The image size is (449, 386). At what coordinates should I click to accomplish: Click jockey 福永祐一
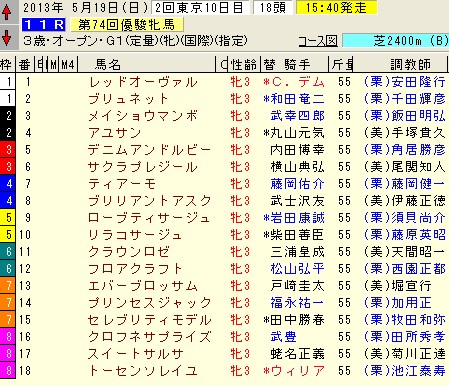297,303
